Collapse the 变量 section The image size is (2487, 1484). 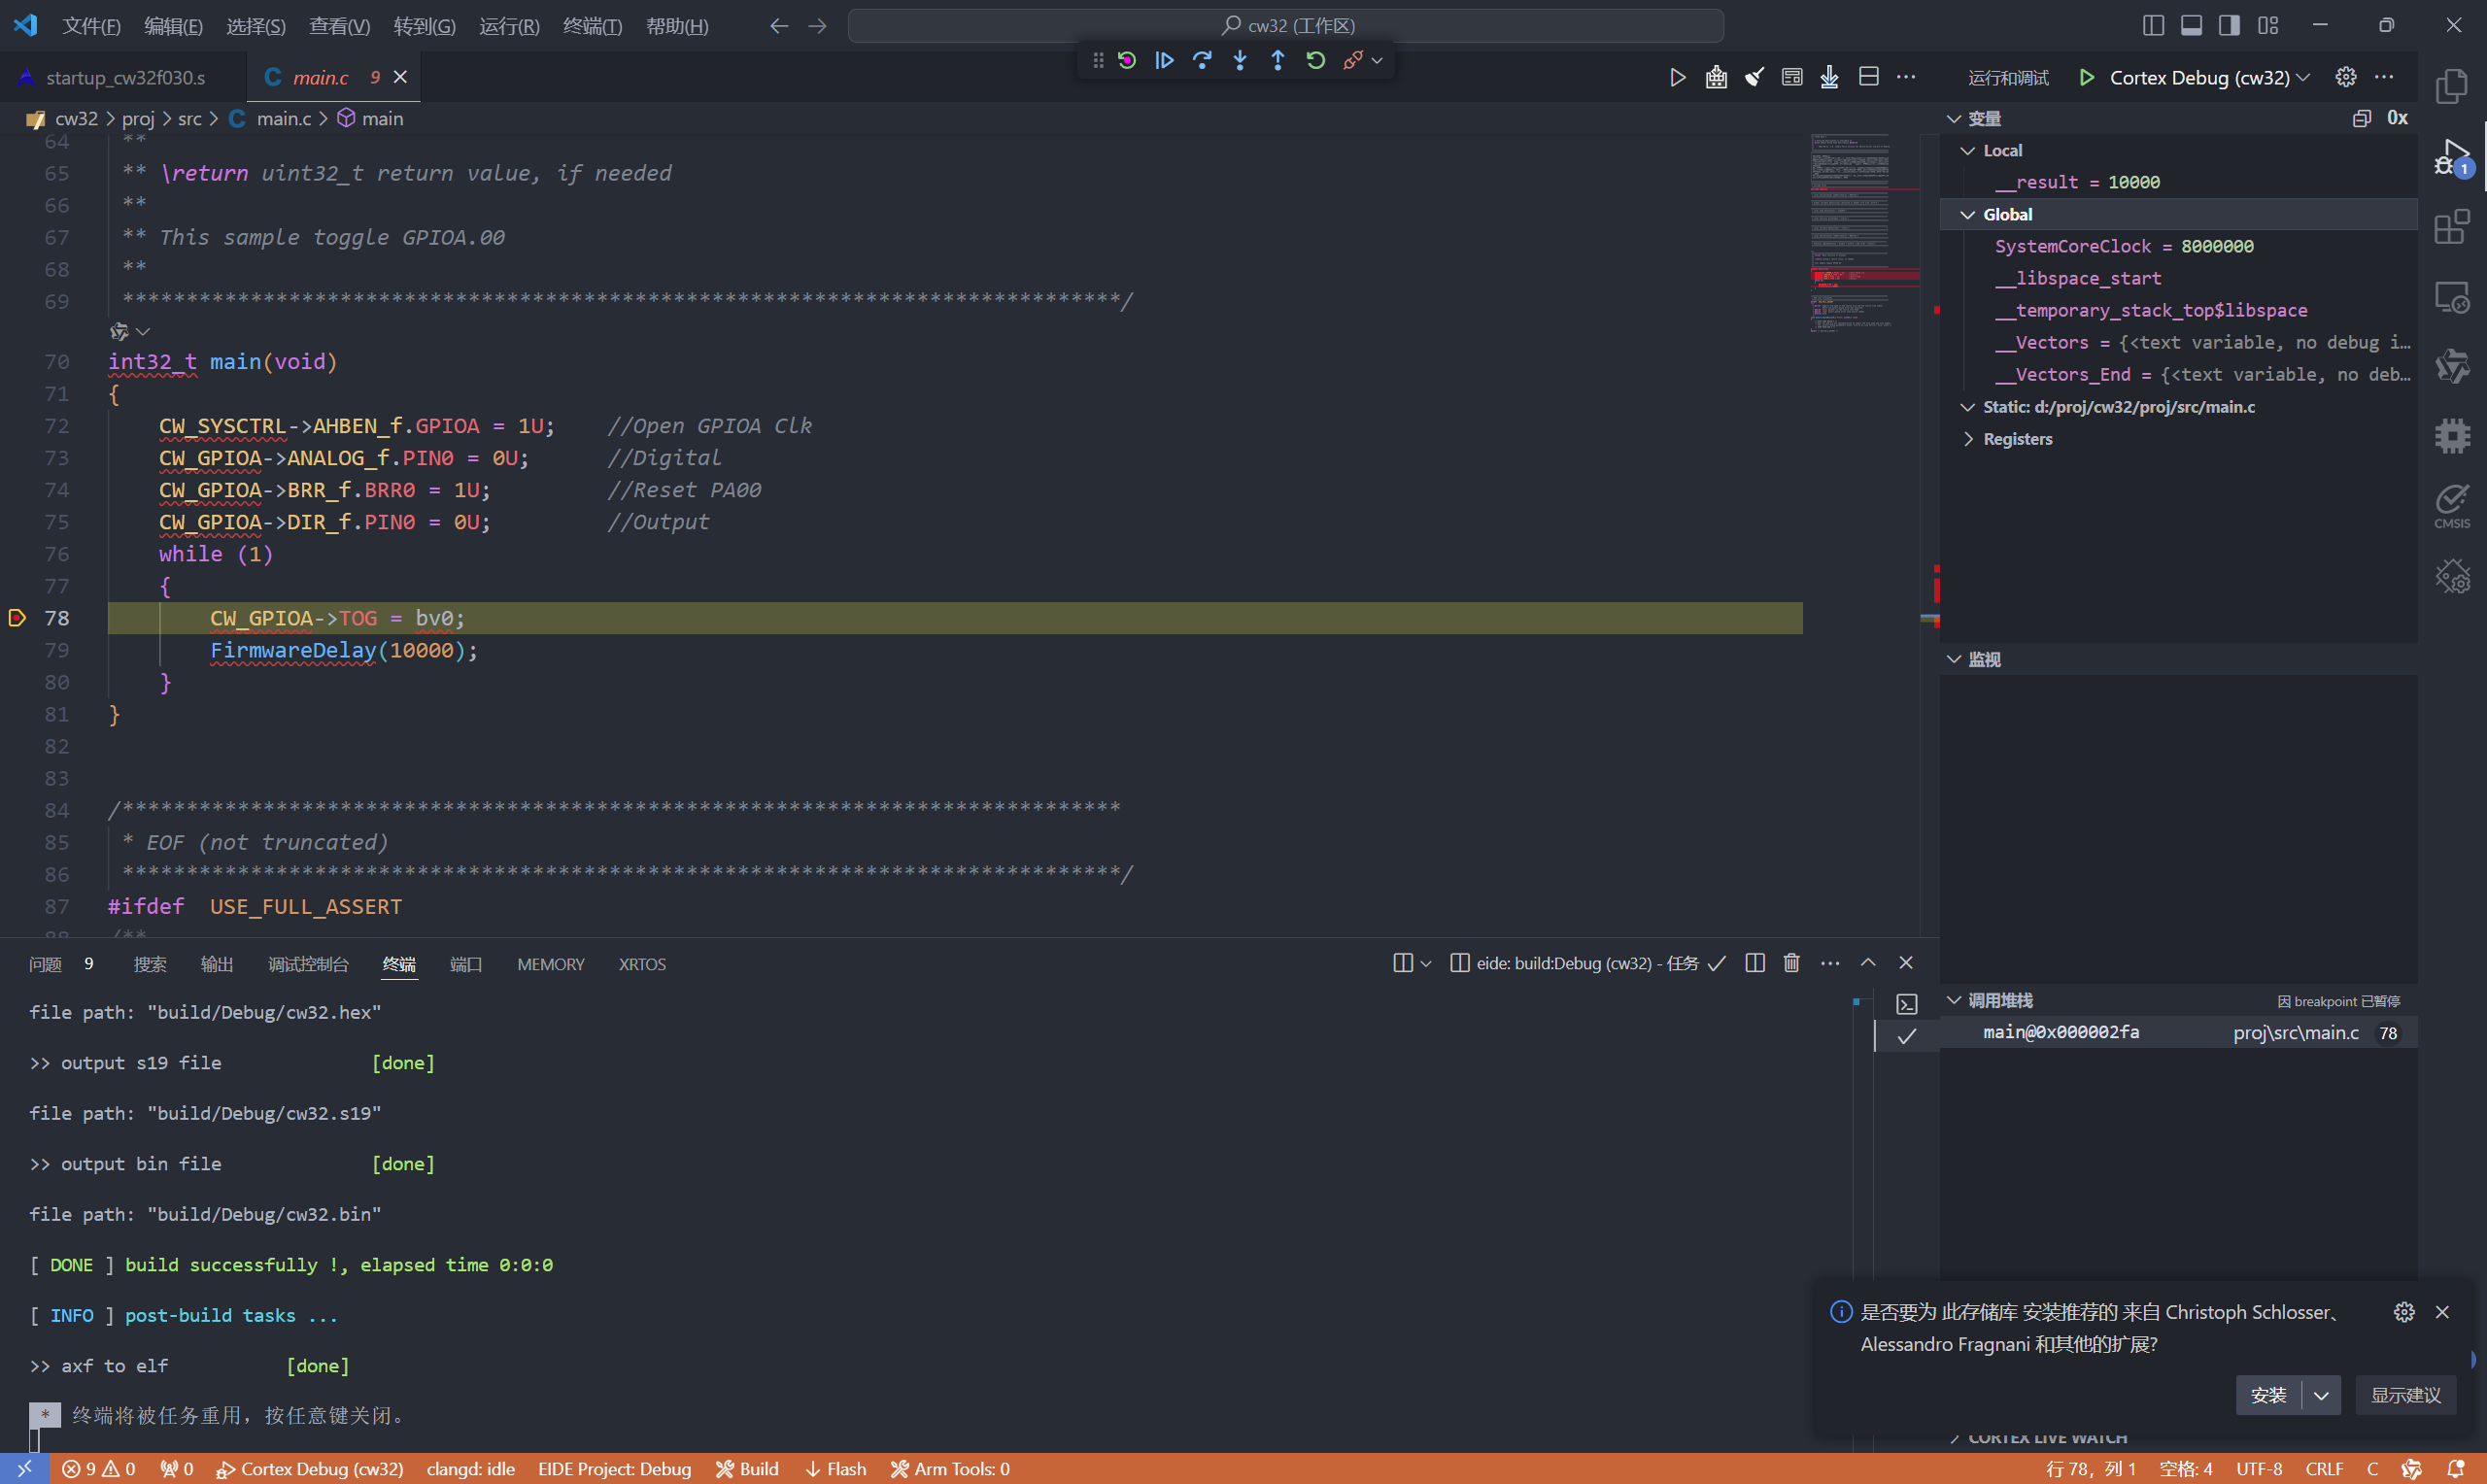[x=1954, y=118]
